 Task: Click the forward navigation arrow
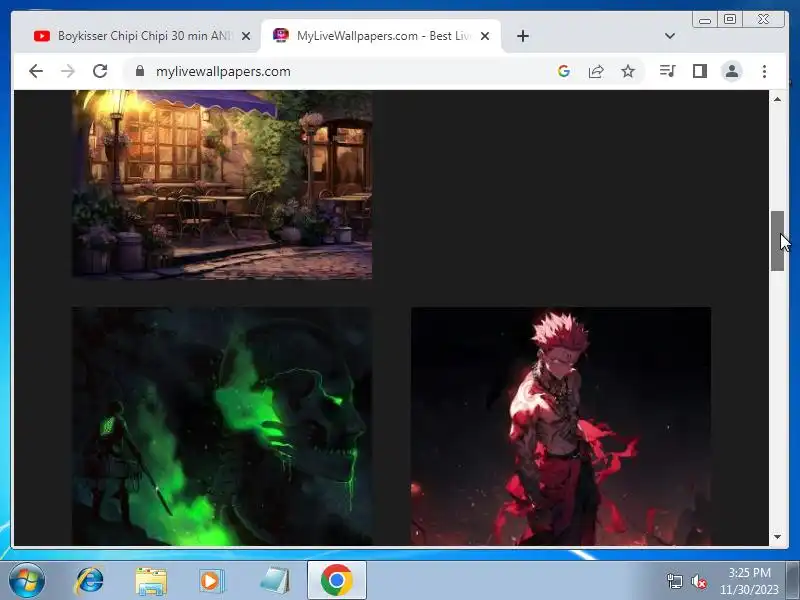coord(68,71)
